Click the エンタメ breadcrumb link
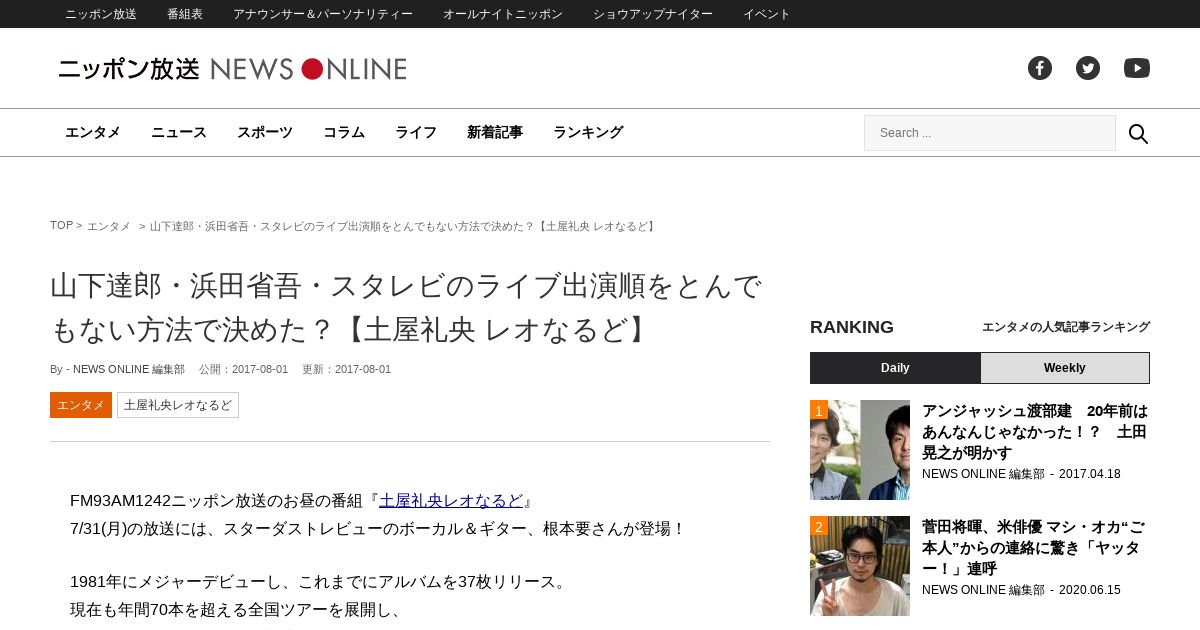This screenshot has height=630, width=1200. pos(109,226)
